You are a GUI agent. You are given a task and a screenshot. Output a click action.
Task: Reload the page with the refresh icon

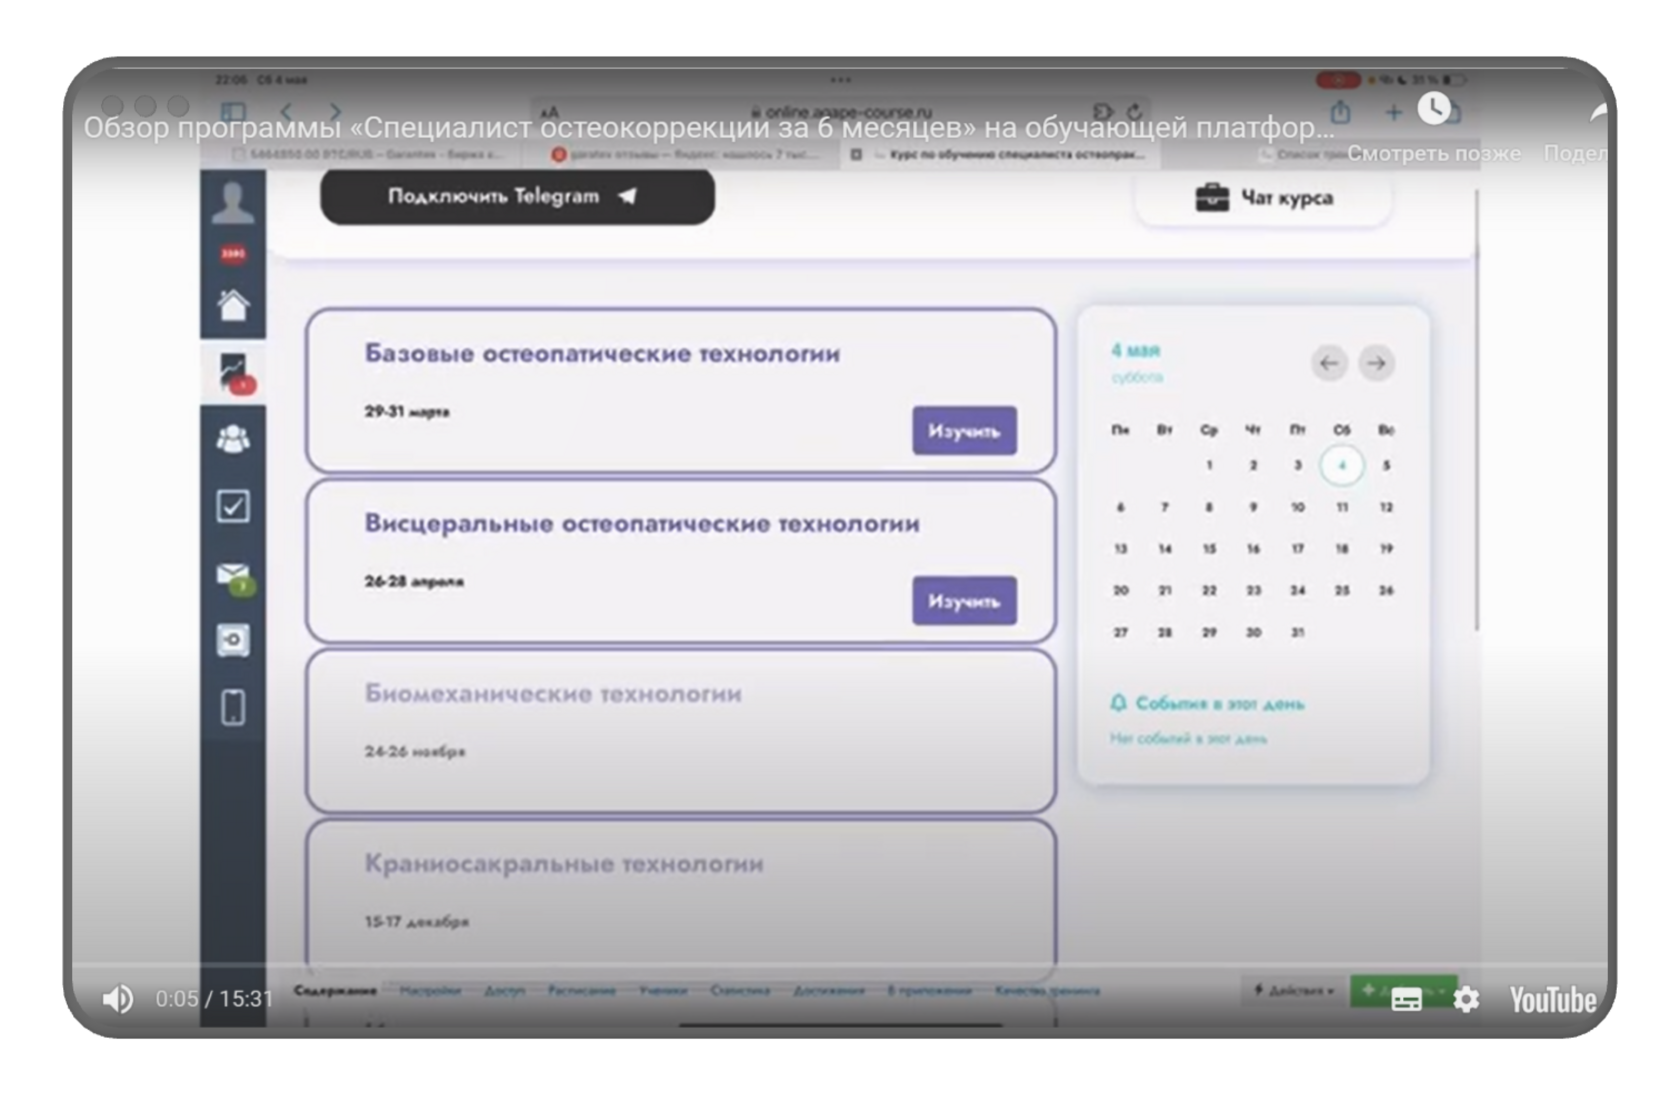(1134, 111)
